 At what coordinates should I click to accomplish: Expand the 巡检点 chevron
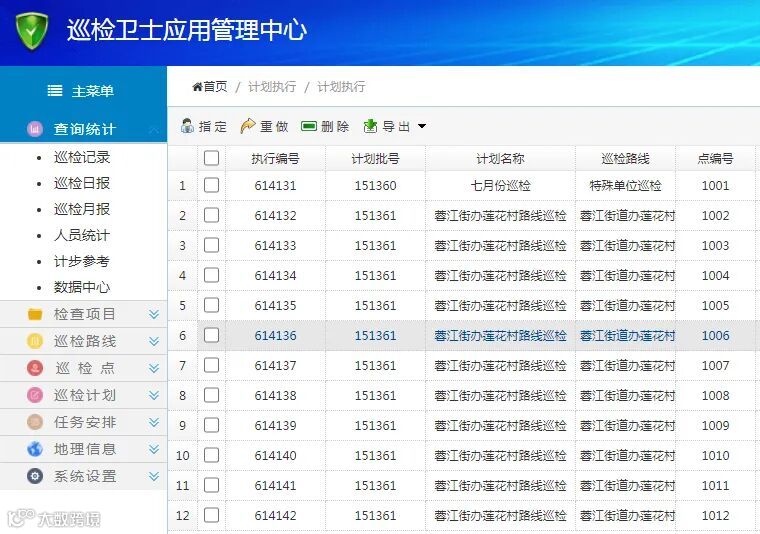[154, 368]
